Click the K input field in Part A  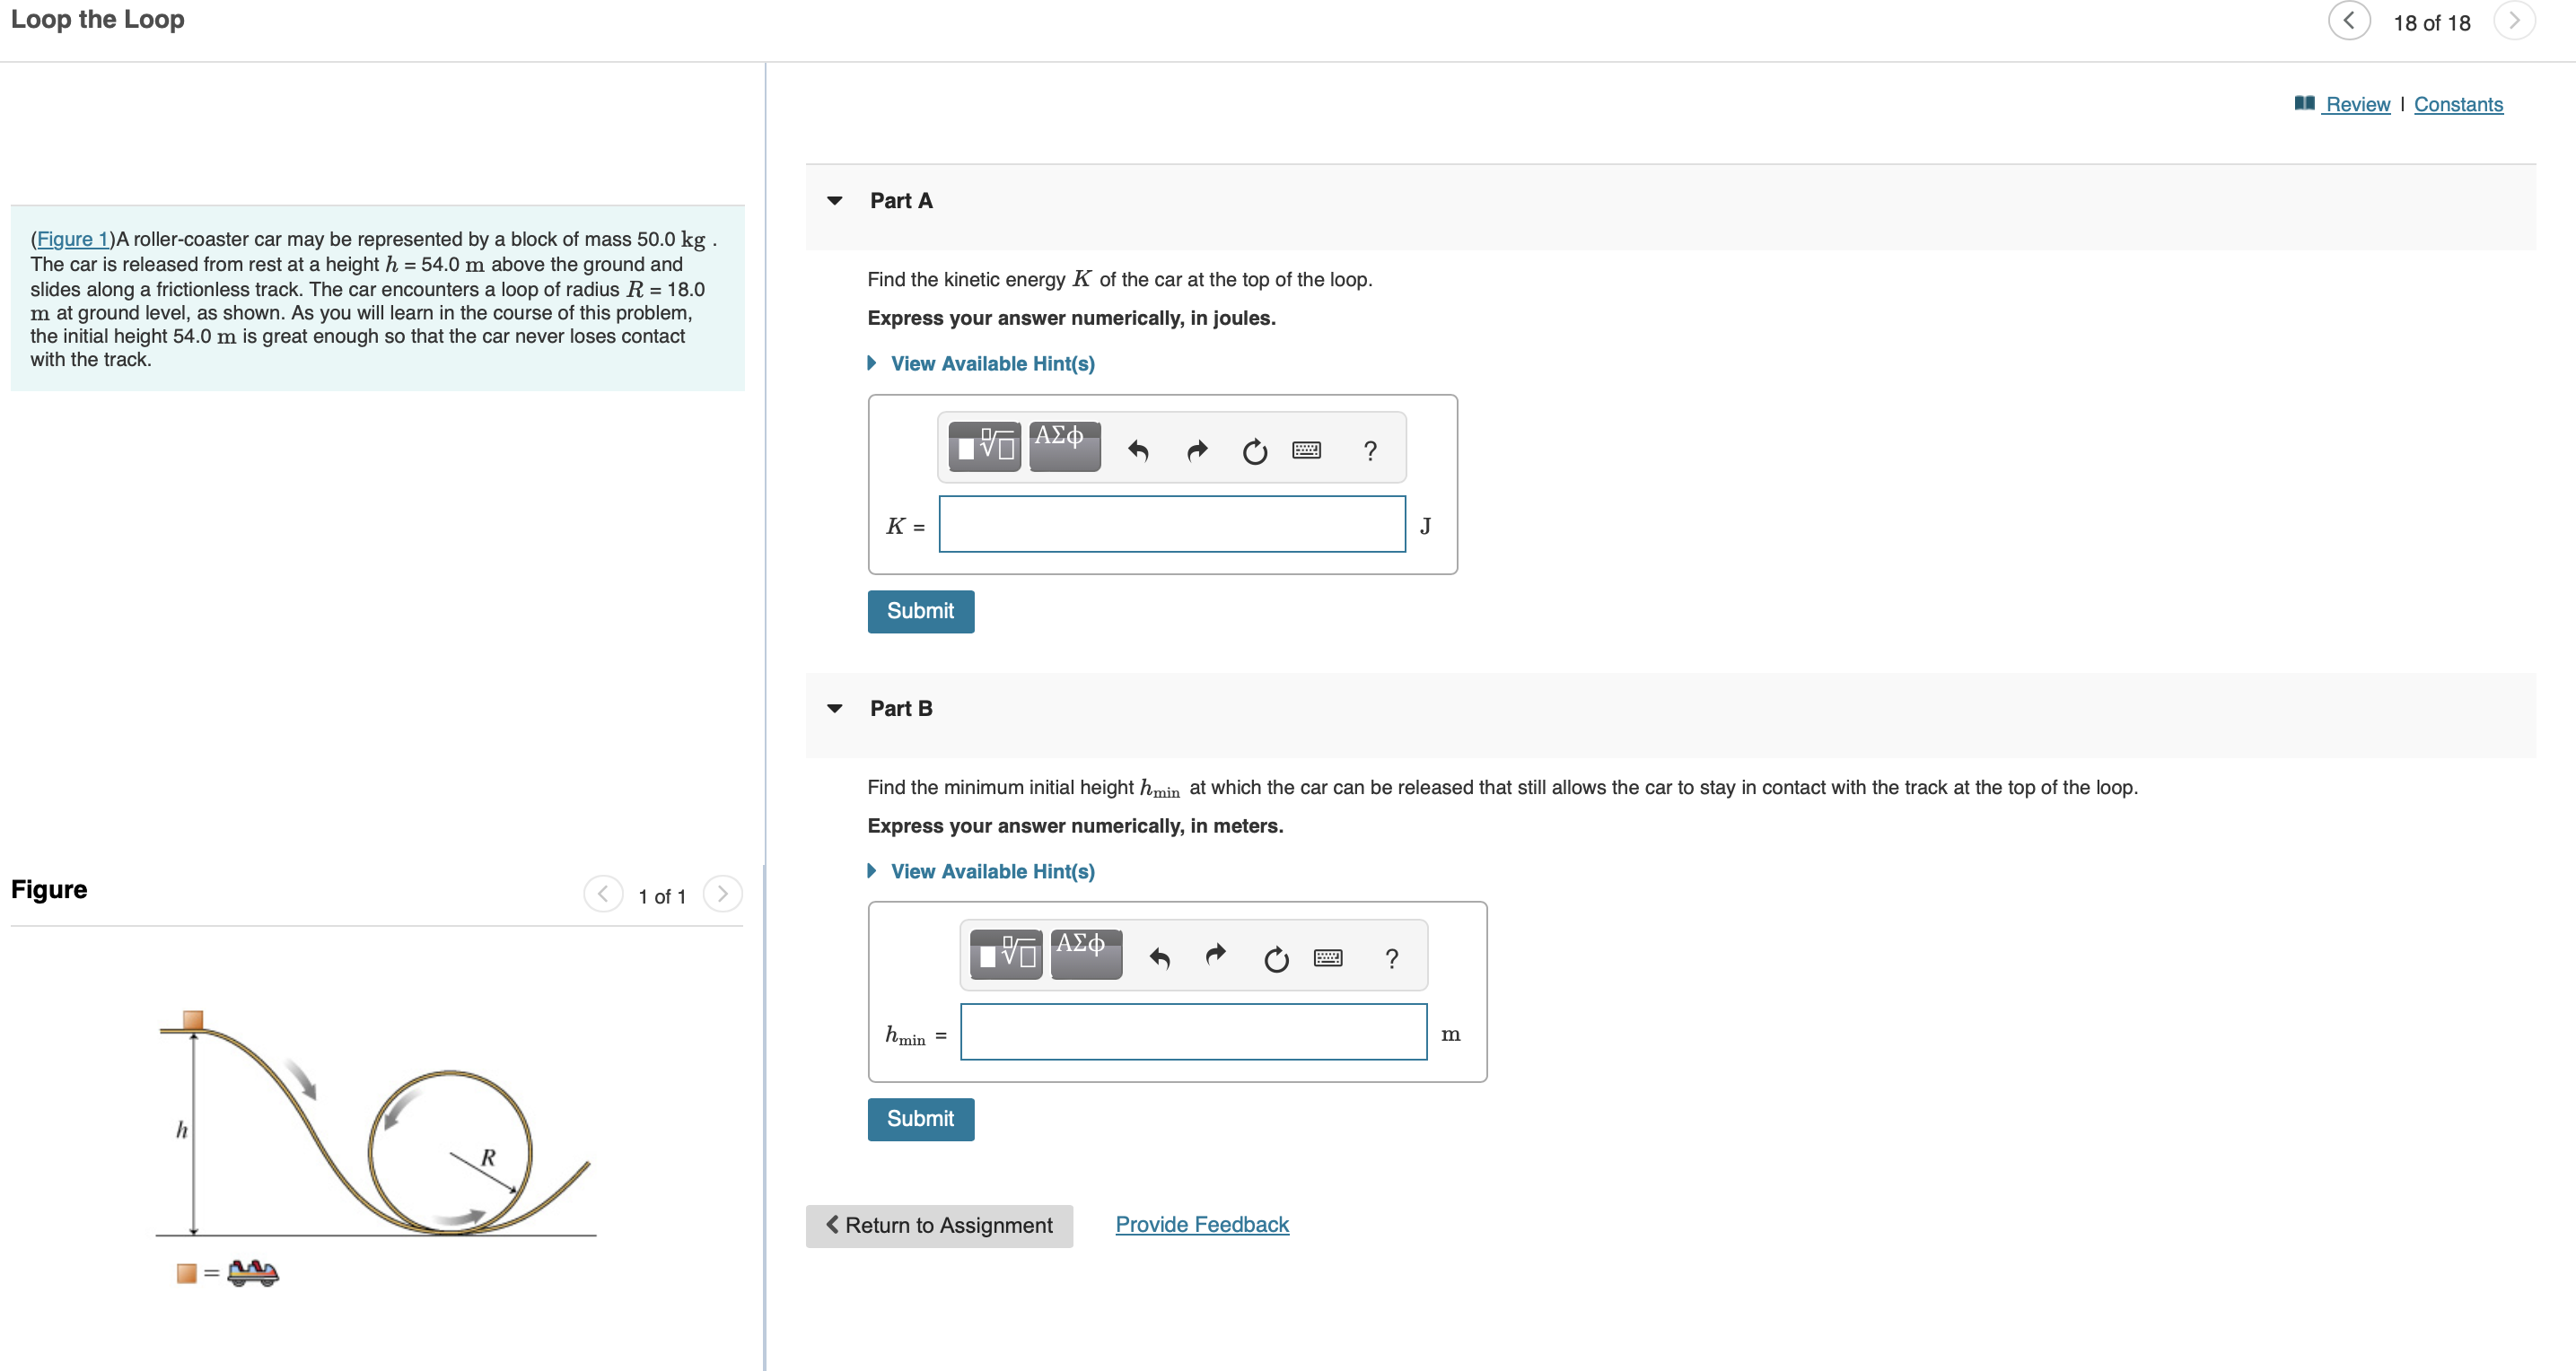coord(1174,527)
